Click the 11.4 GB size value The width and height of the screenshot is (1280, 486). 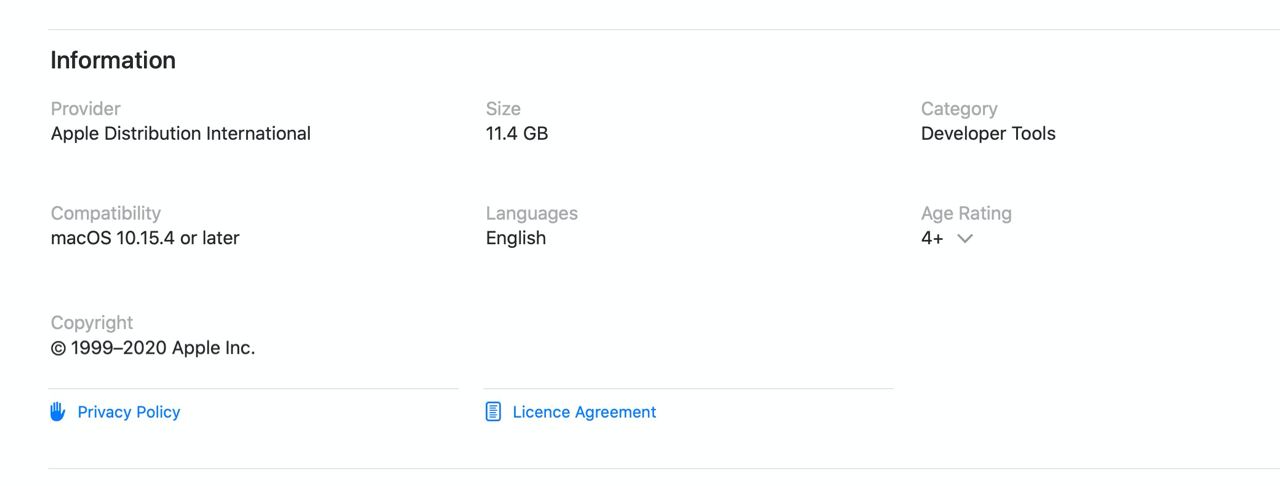click(517, 133)
